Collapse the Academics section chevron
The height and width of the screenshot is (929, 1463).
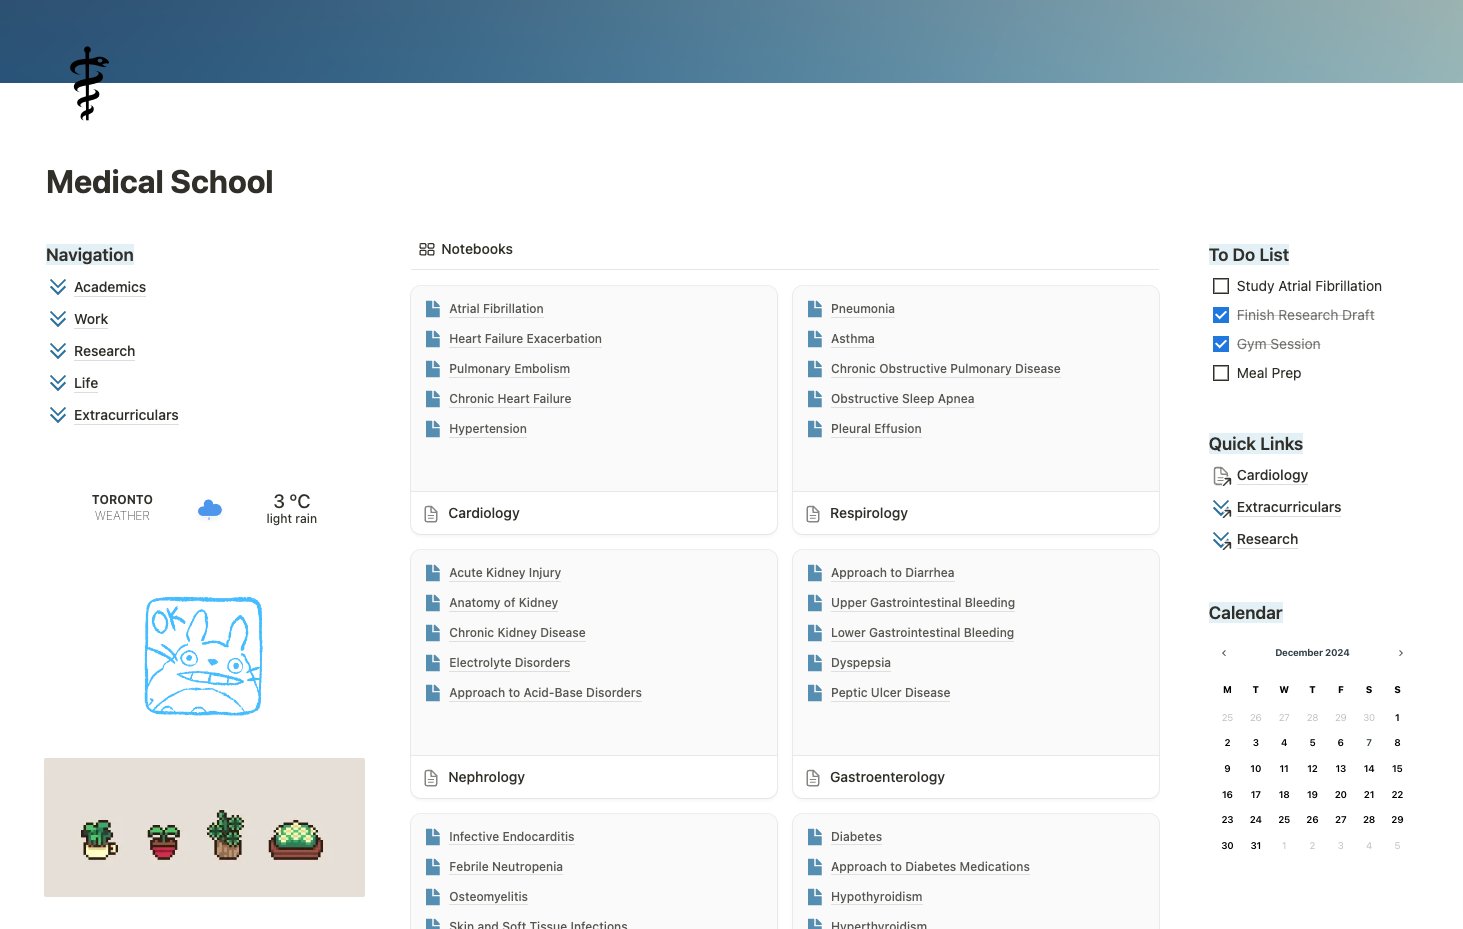[56, 287]
